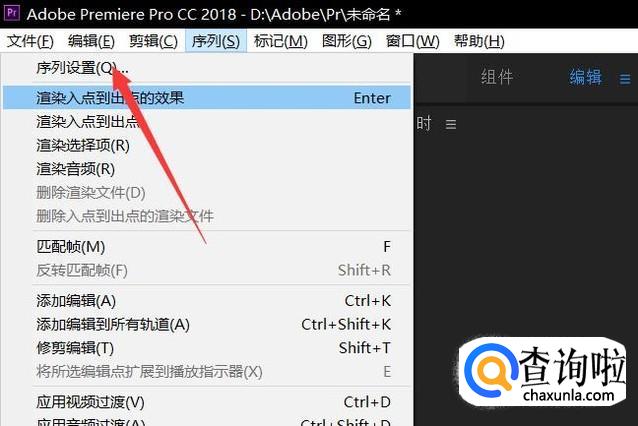Screen dimensions: 638x426
Task: Open the 编辑 workspace panel menu icon
Action: click(x=625, y=79)
